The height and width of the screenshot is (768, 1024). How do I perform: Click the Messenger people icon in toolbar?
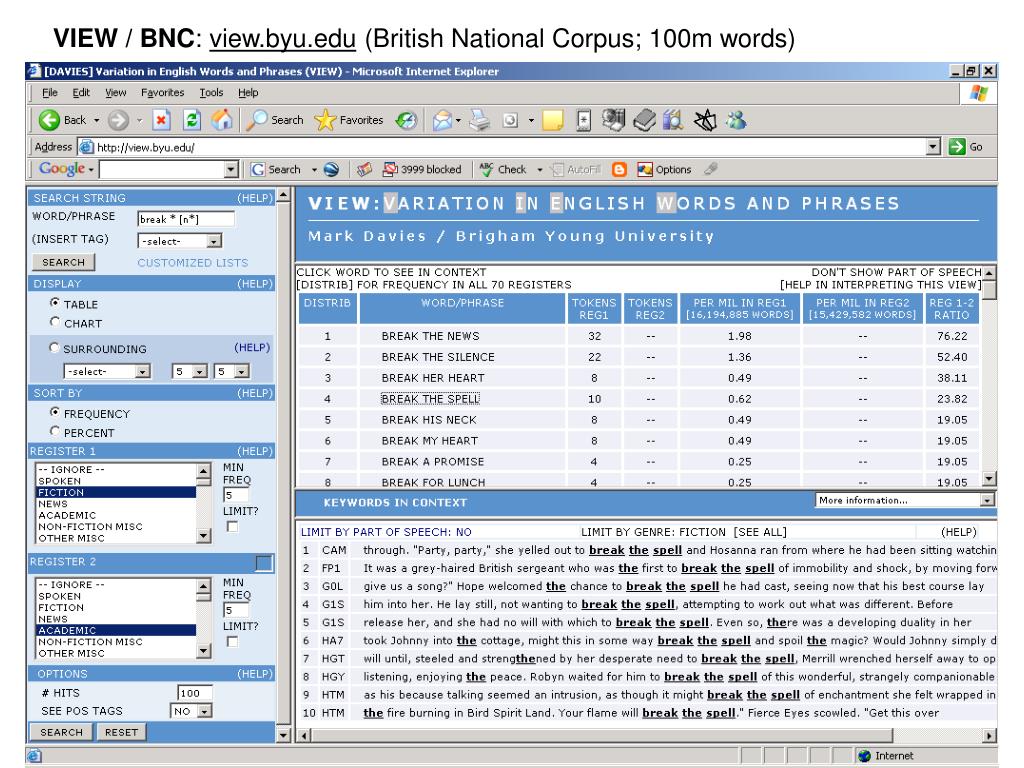coord(736,120)
